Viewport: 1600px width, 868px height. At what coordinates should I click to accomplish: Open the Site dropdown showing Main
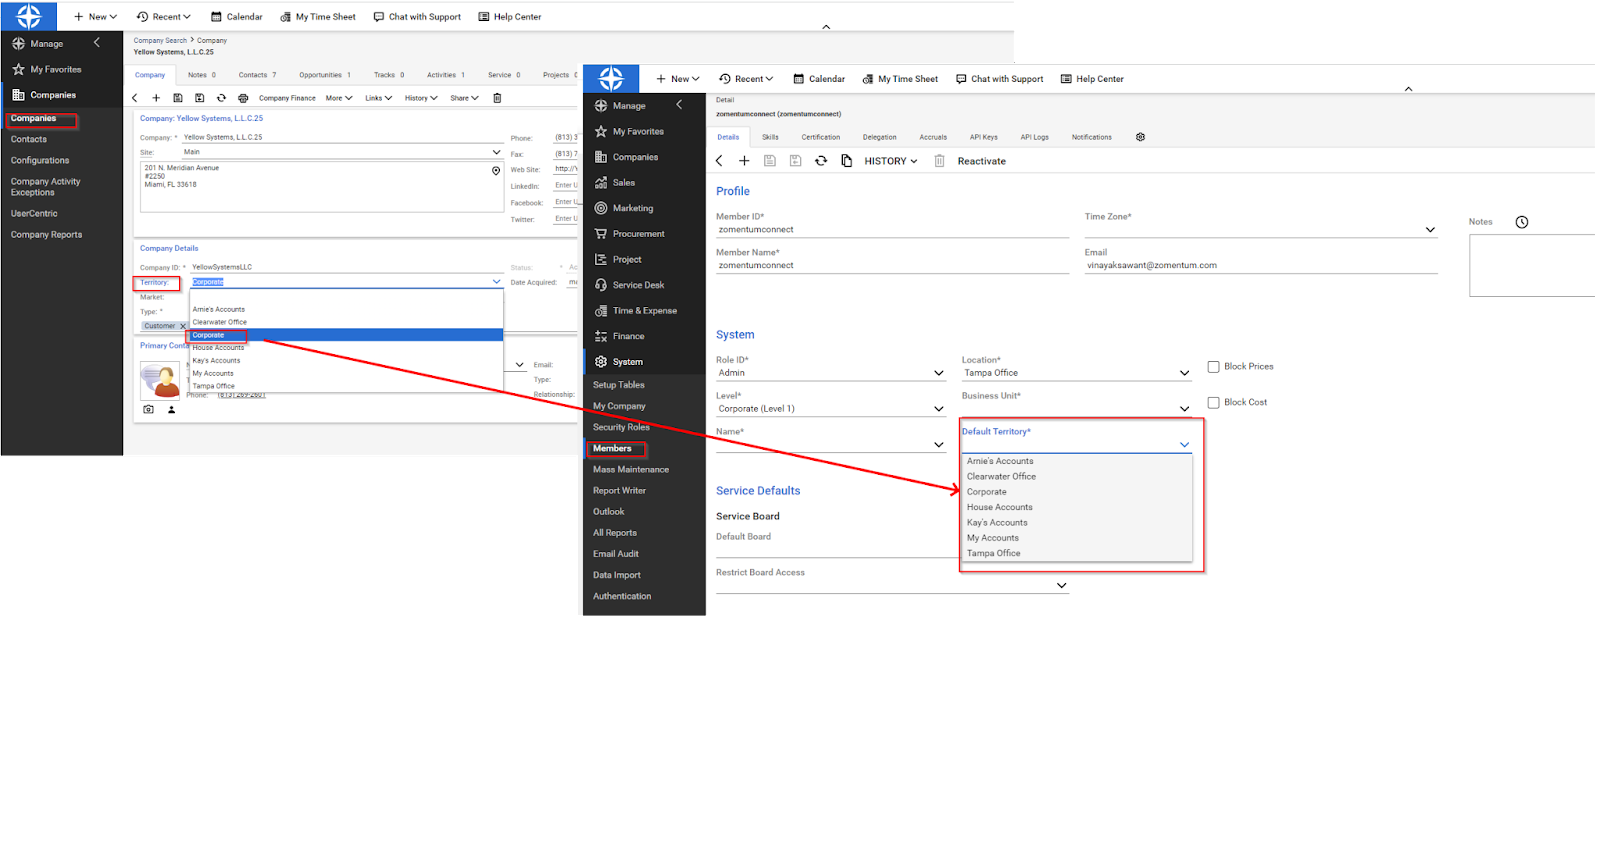point(342,152)
